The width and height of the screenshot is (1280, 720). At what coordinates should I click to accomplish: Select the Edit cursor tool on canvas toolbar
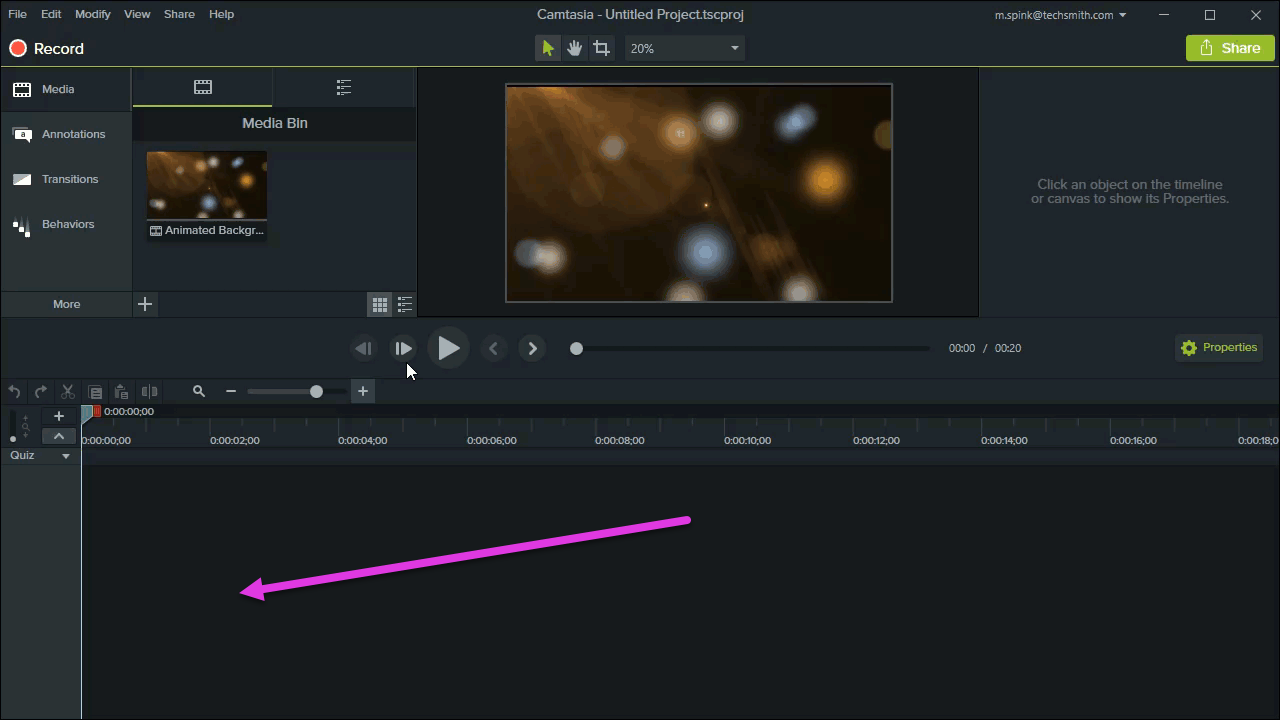[x=547, y=47]
